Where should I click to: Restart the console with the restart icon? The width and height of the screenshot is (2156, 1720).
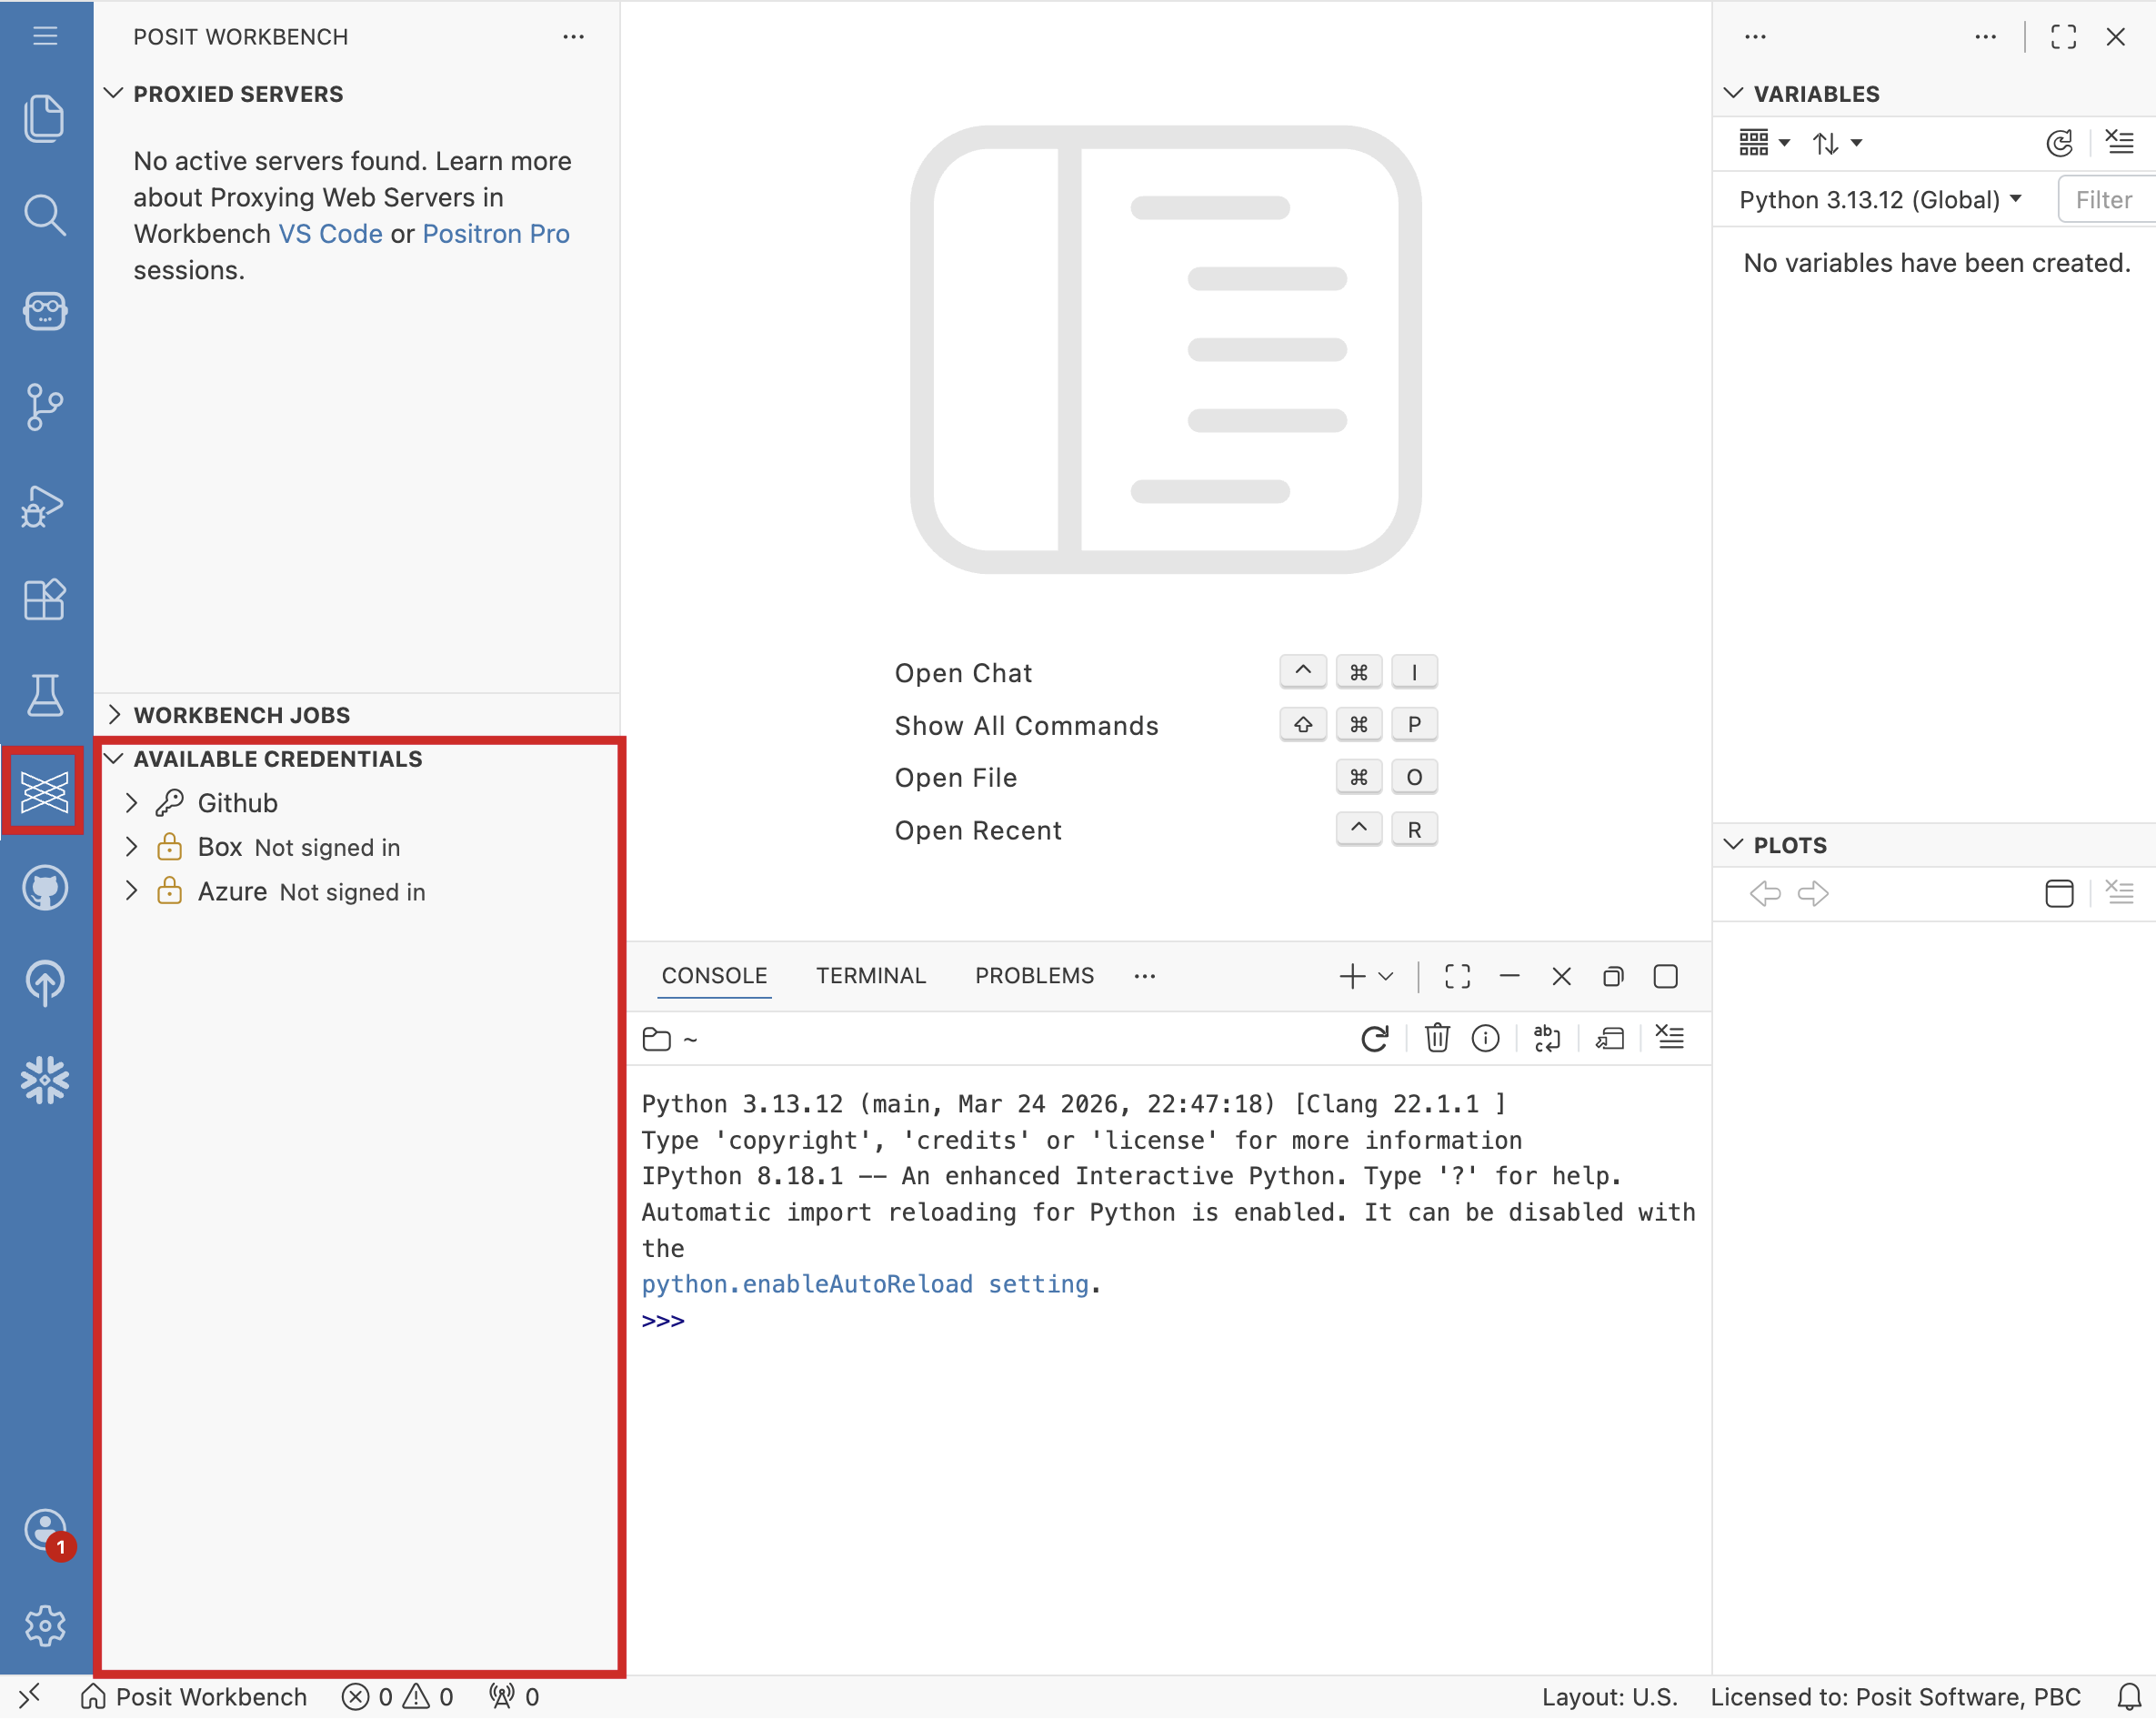coord(1375,1039)
